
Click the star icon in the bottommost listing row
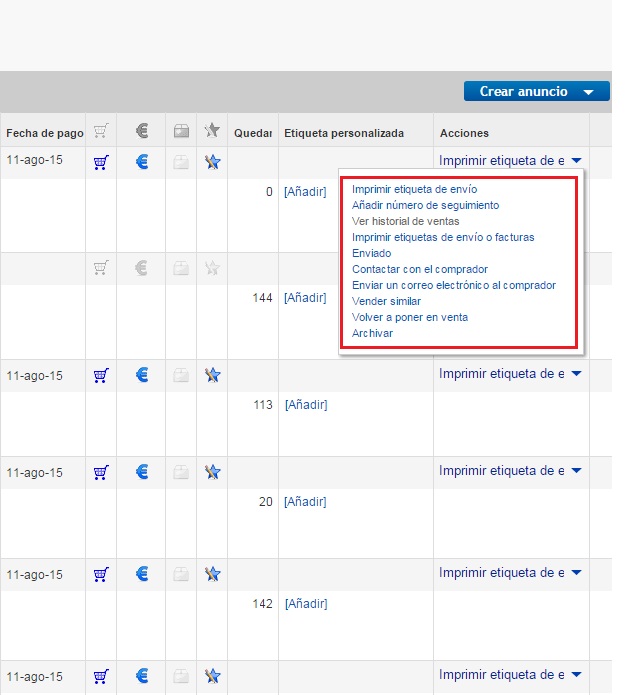point(212,676)
